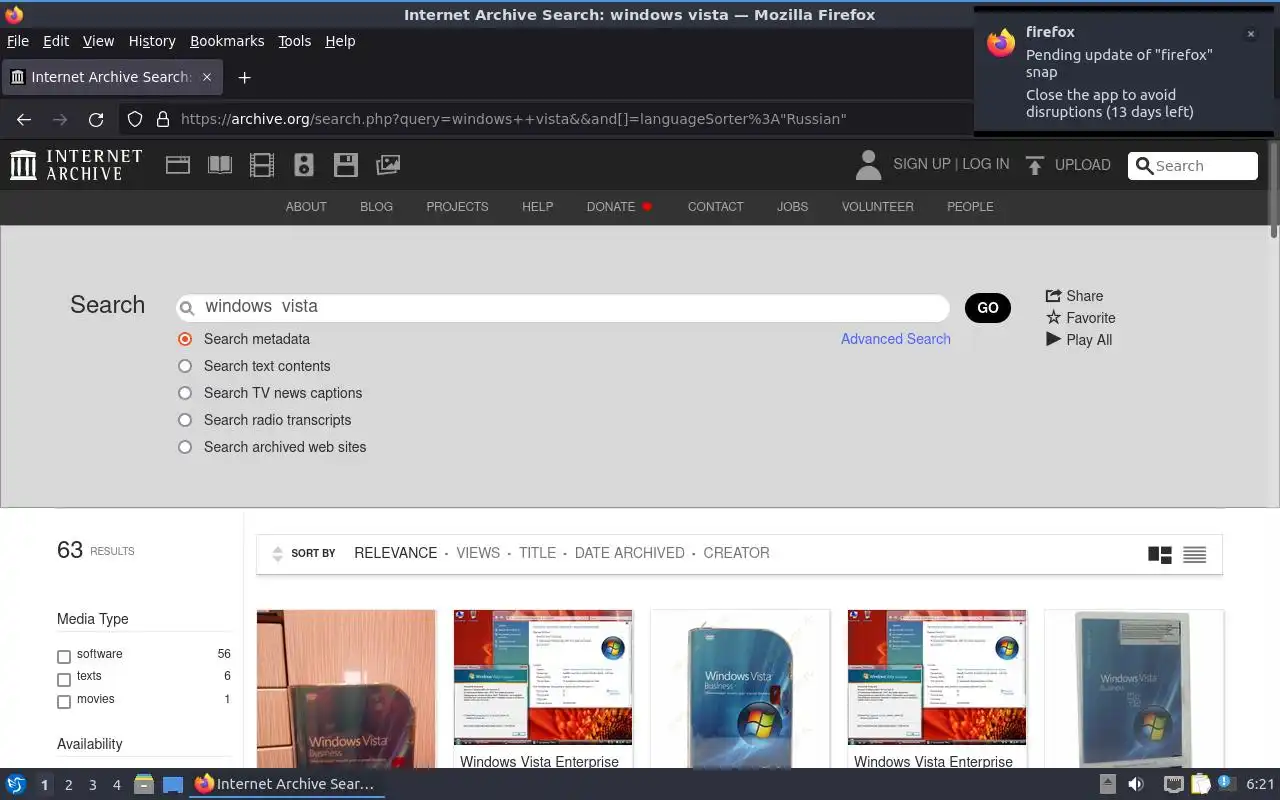Reload the current page
Viewport: 1280px width, 800px height.
96,119
